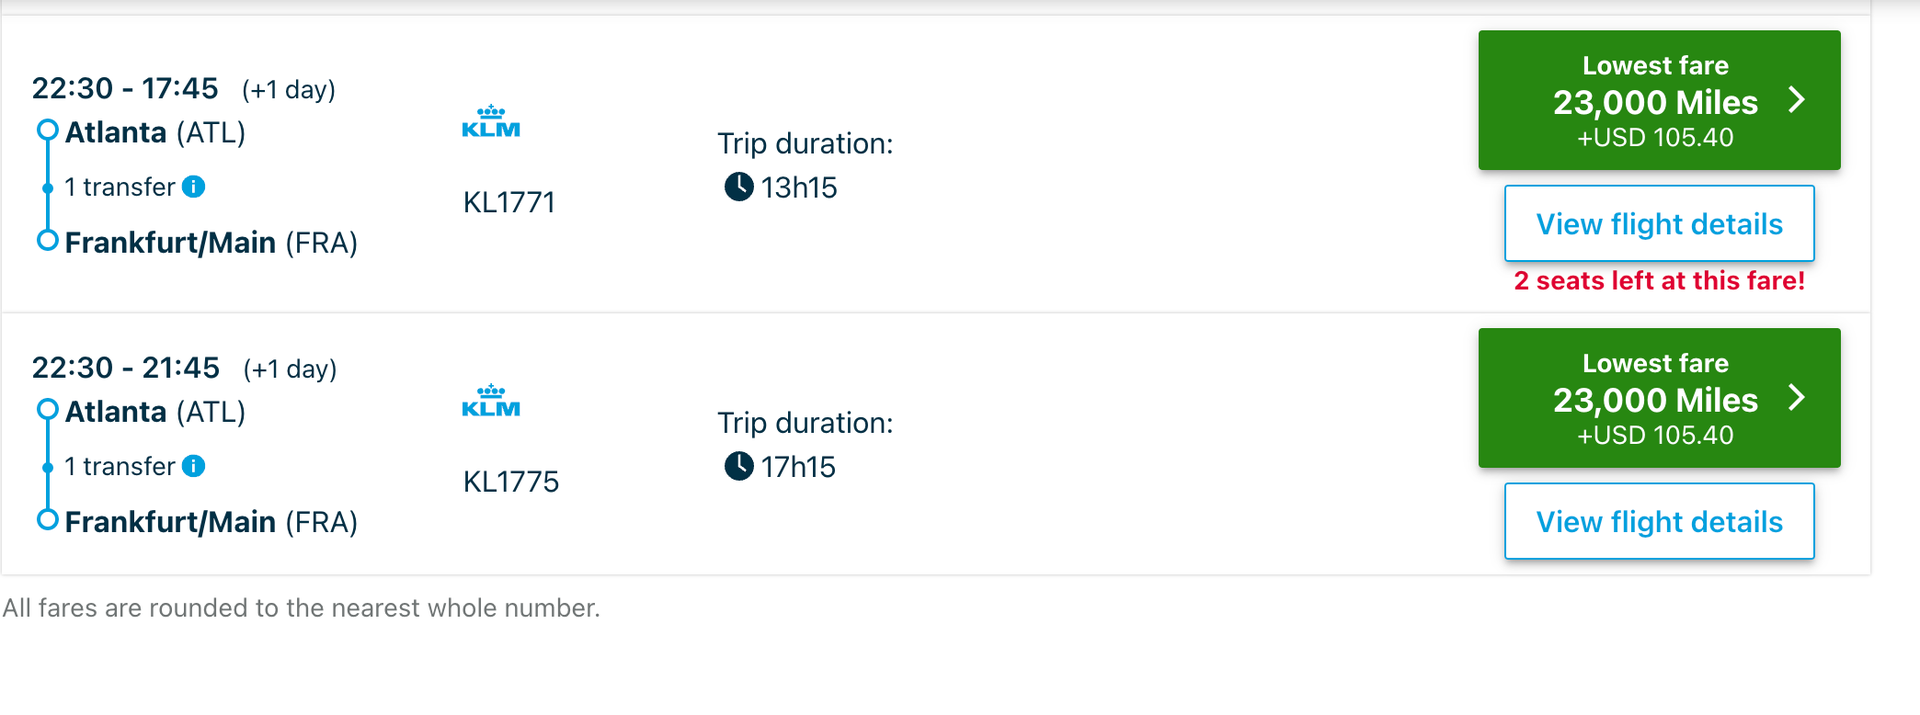The height and width of the screenshot is (715, 1920).
Task: Click the transfer stop dot on first itinerary
Action: (x=46, y=187)
